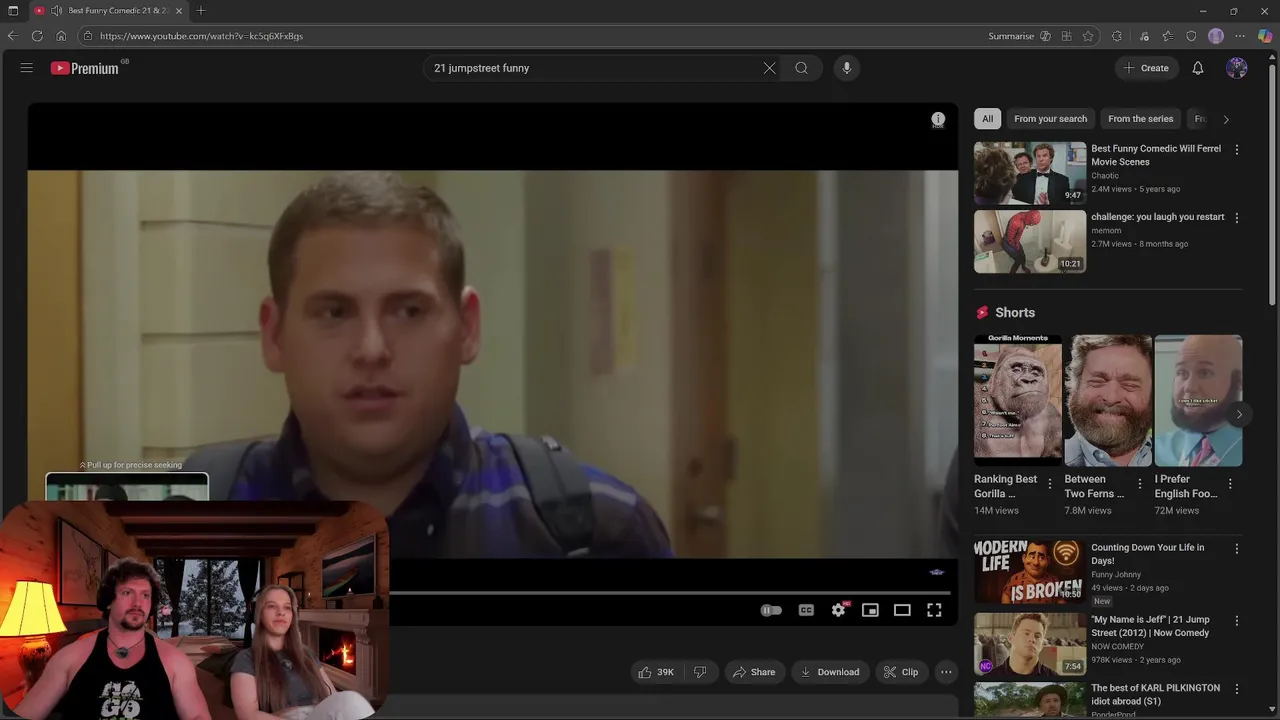1280x720 pixels.
Task: Open a new browser tab
Action: pyautogui.click(x=201, y=11)
